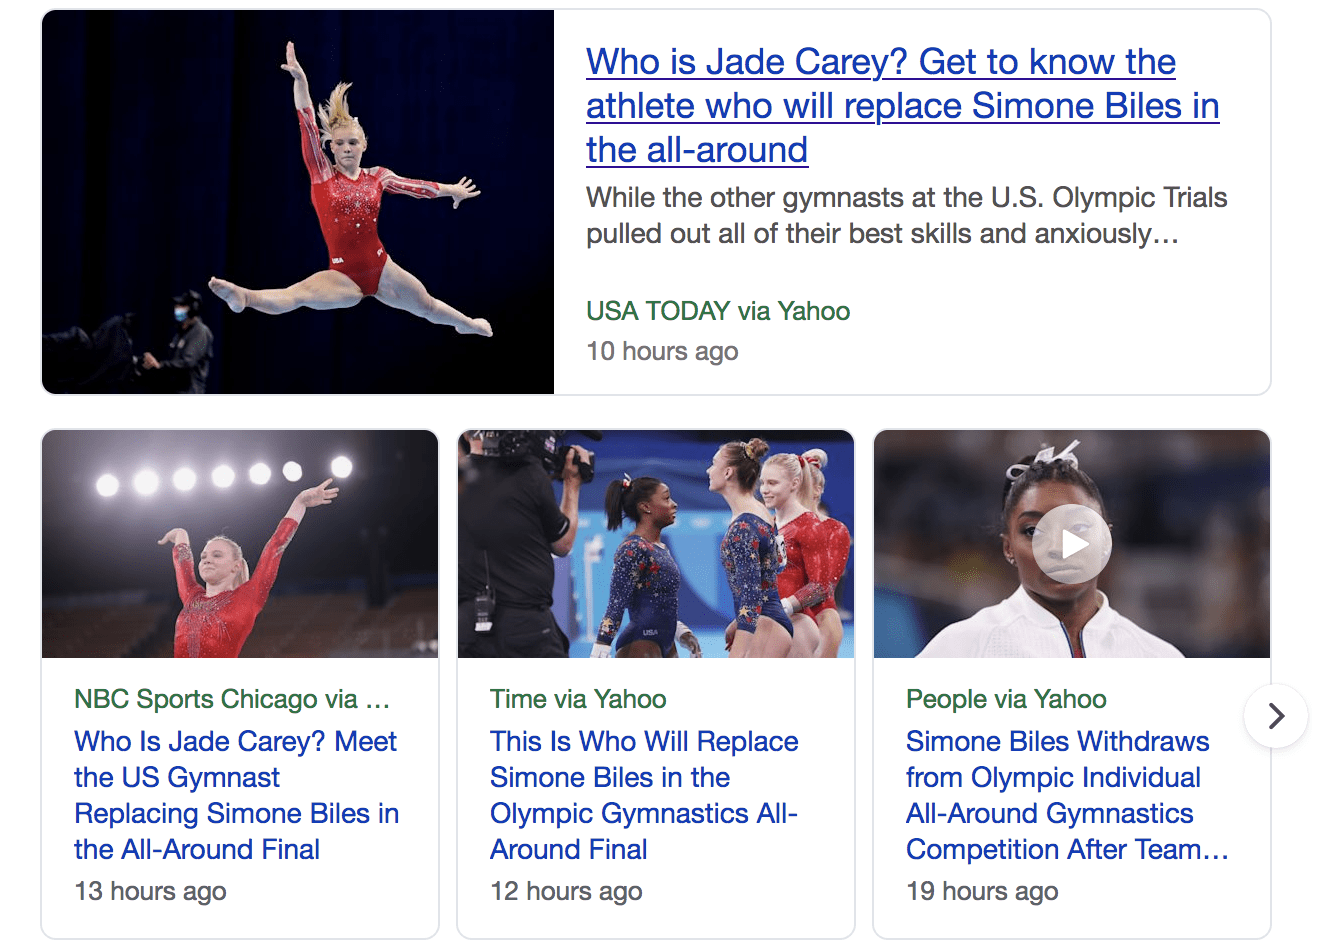Viewport: 1340px width, 940px height.
Task: Click the 'USA TODAY via Yahoo' source
Action: [x=718, y=311]
